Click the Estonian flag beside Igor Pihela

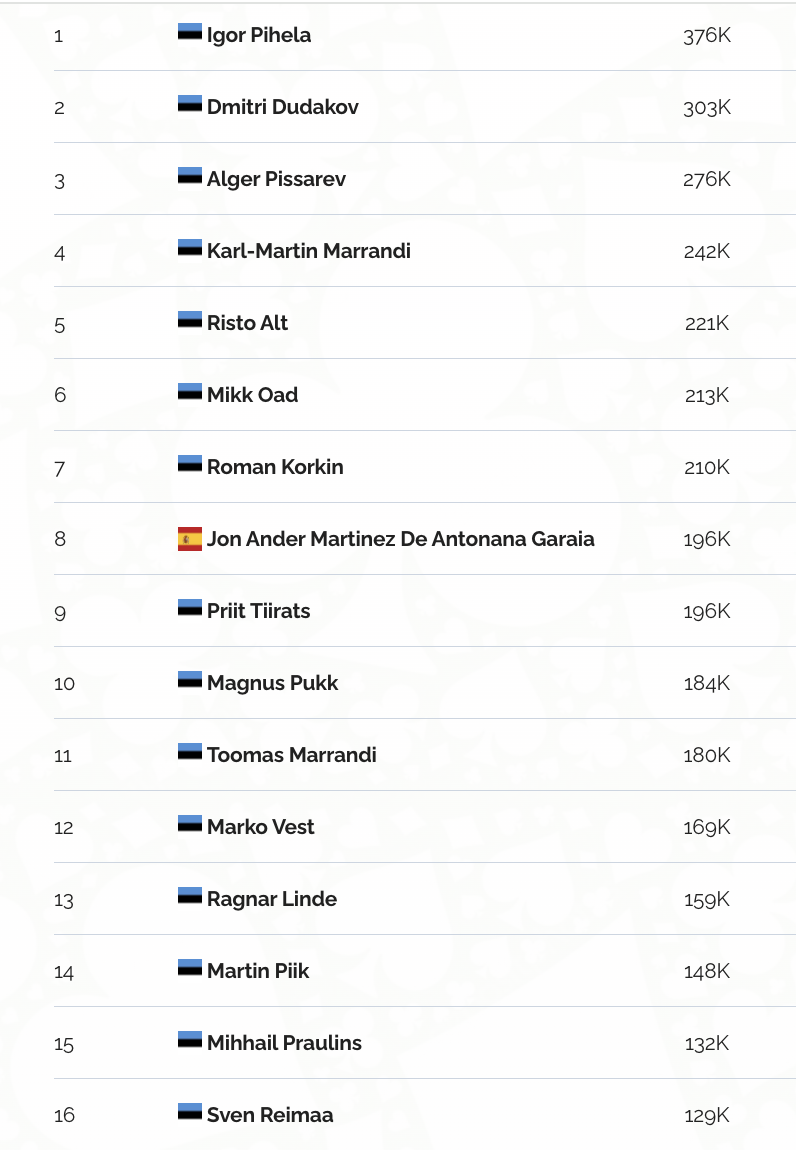pyautogui.click(x=190, y=32)
